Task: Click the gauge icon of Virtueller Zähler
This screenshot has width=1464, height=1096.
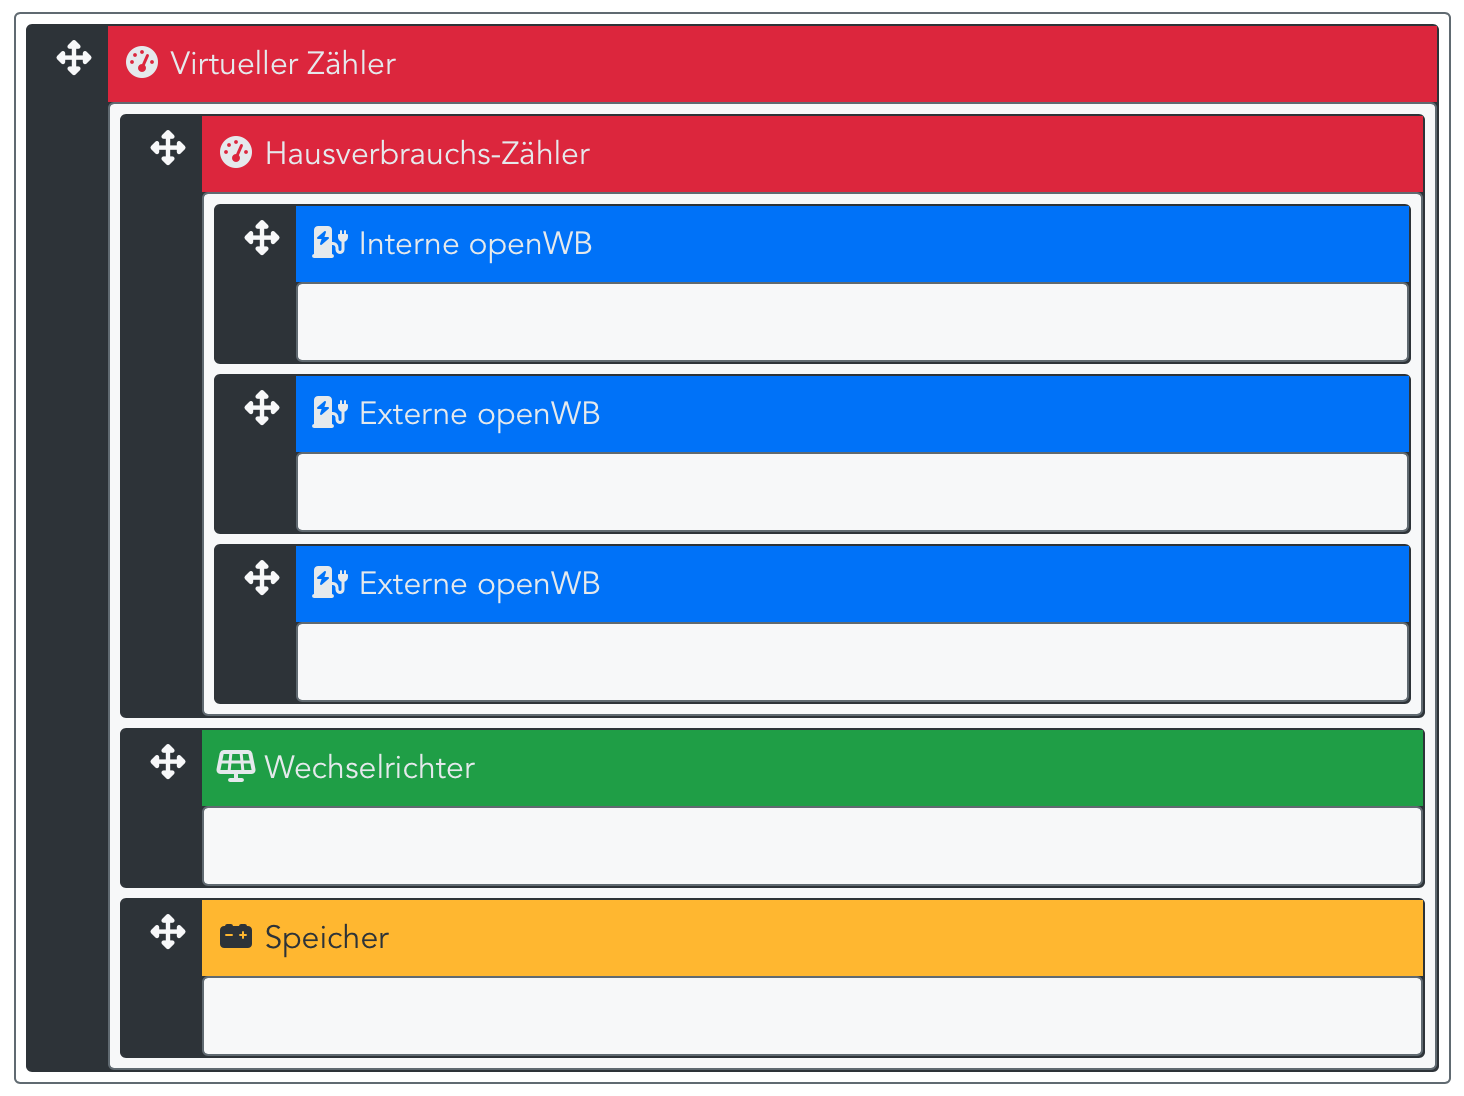Action: click(142, 63)
